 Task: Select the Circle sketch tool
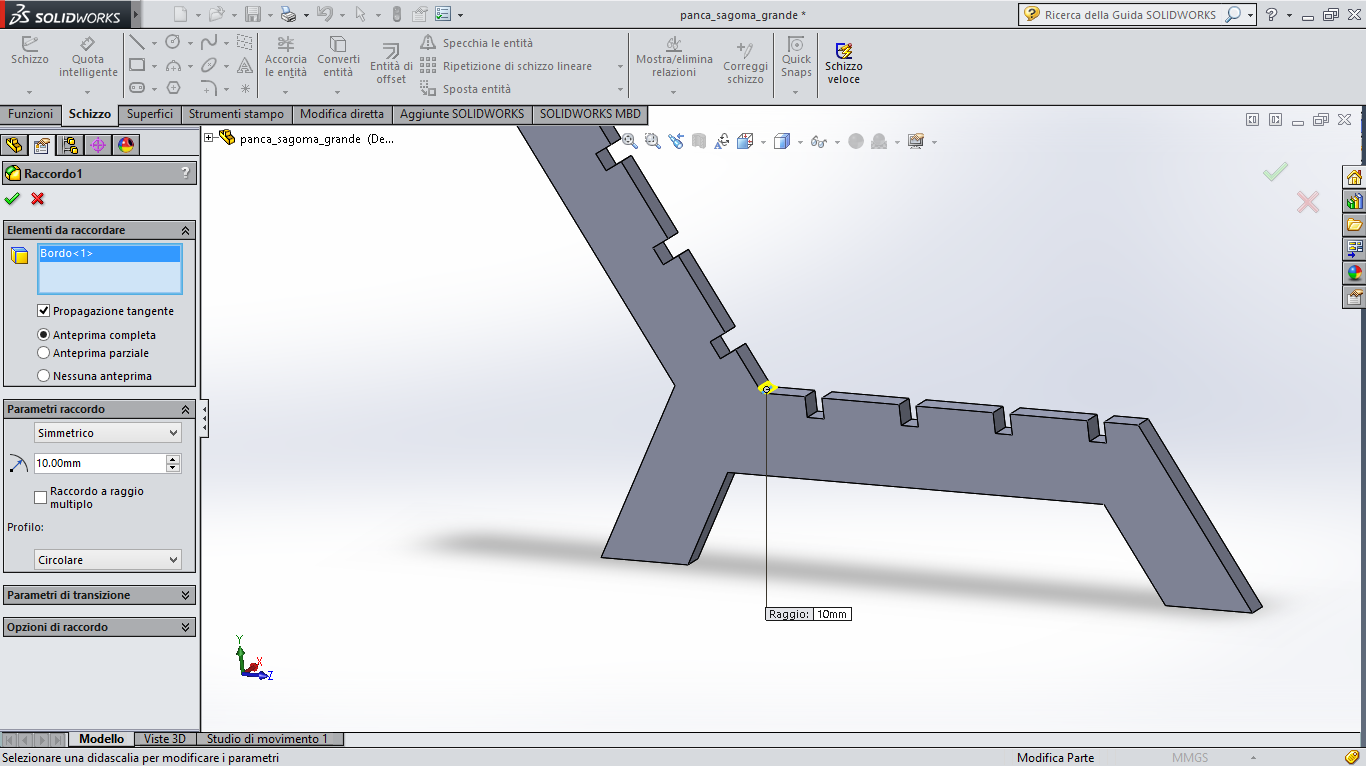tap(173, 42)
